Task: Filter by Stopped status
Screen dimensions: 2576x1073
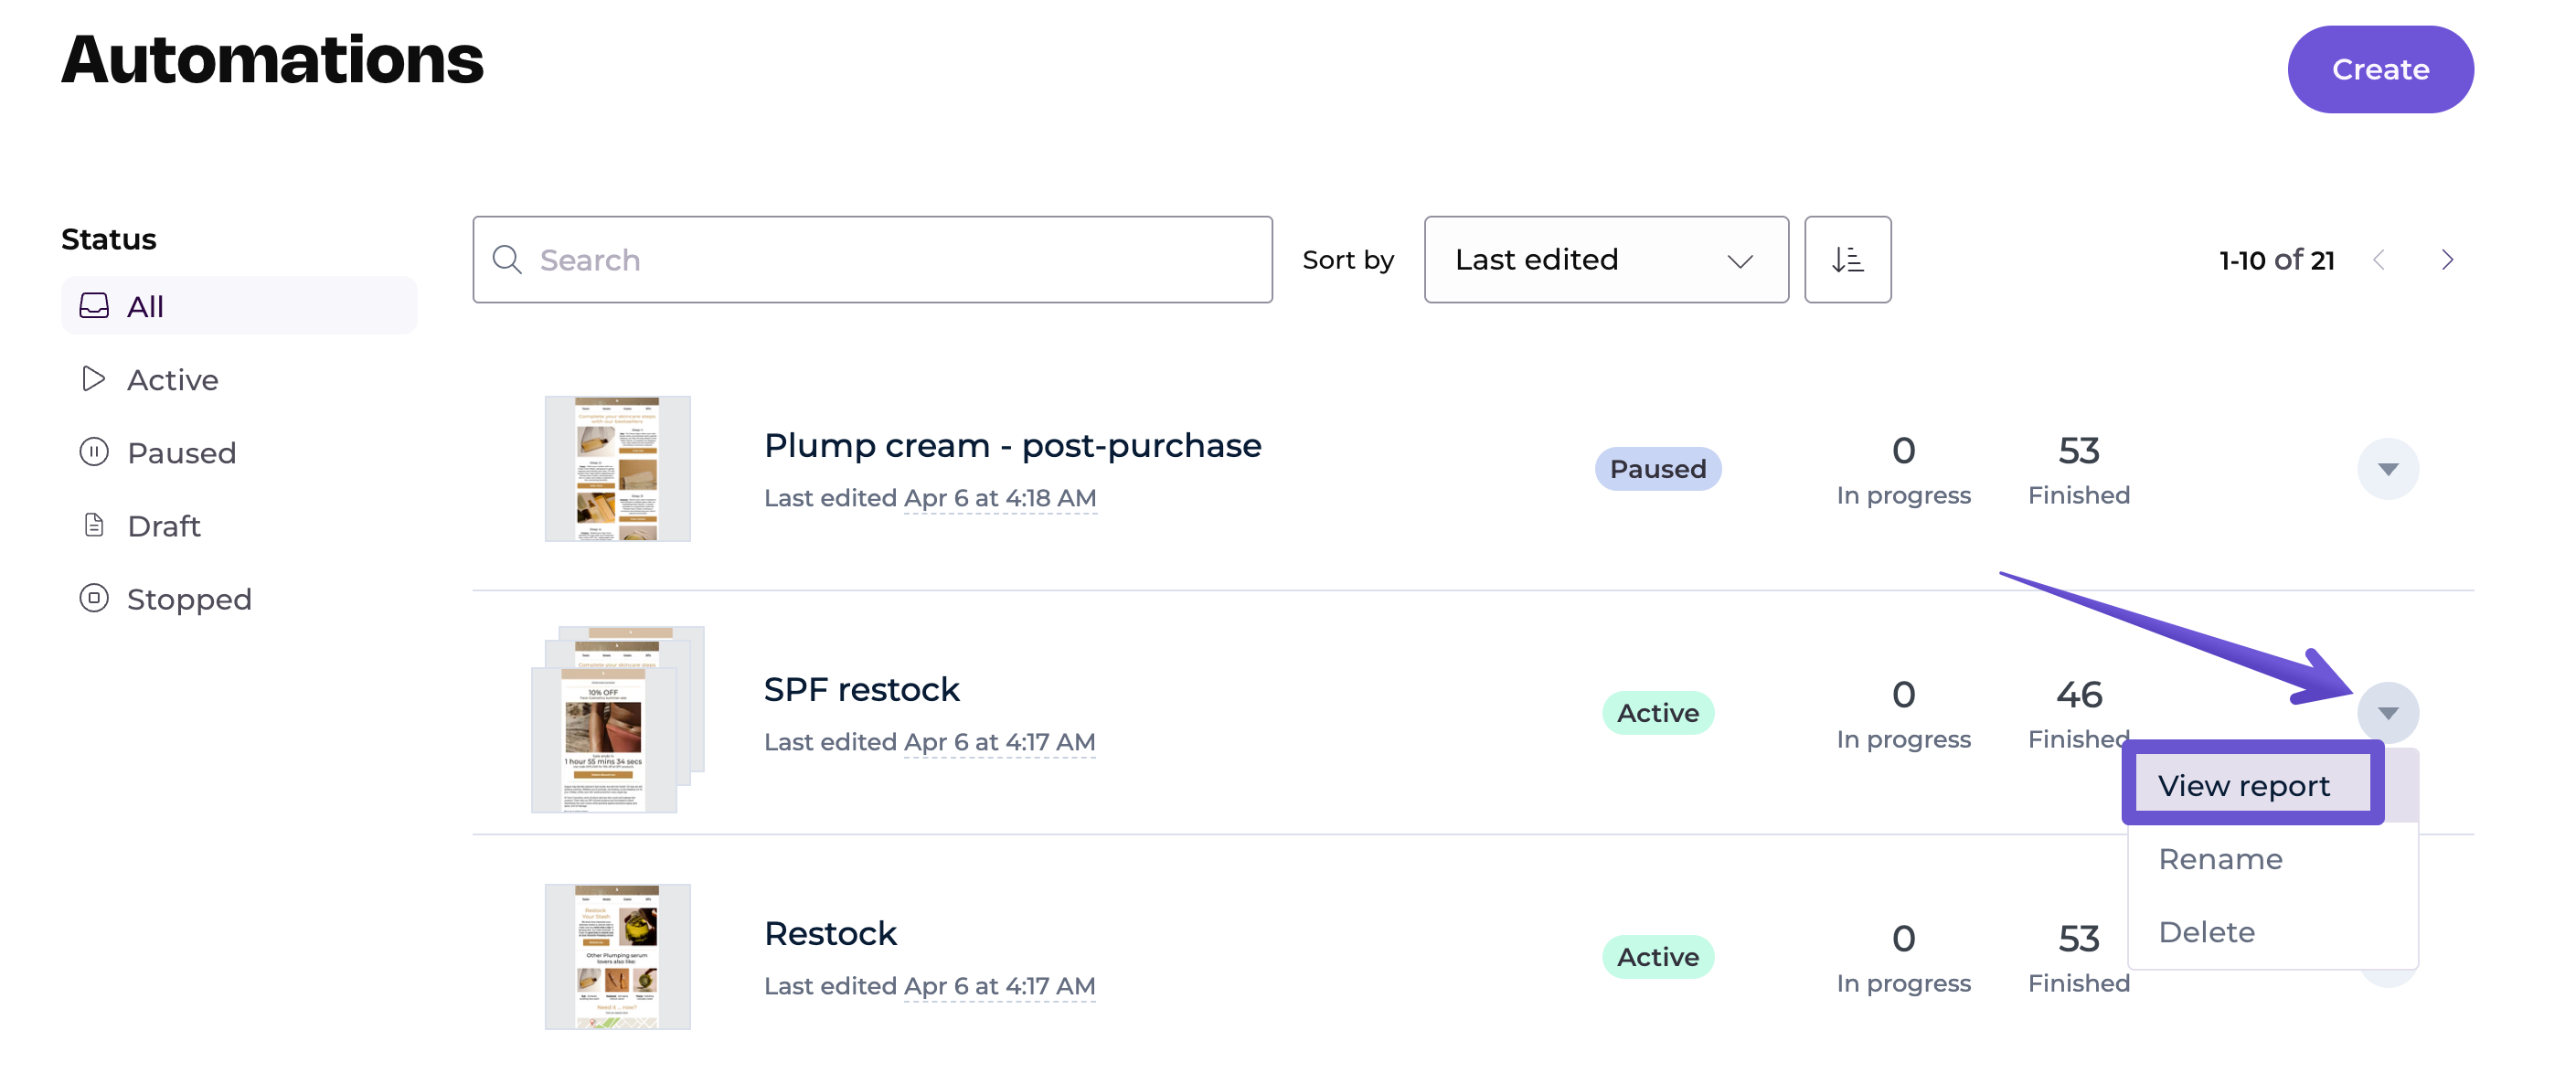Action: (189, 599)
